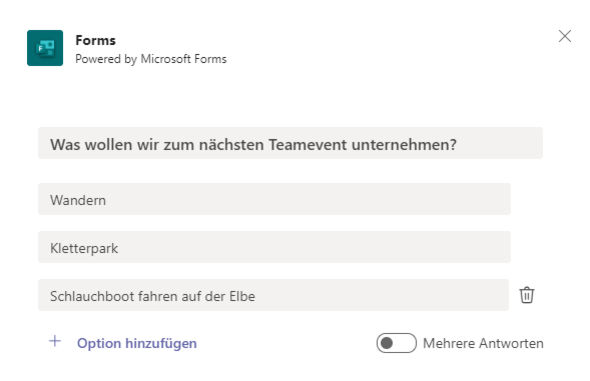Click the teal Microsoft Forms app icon
Viewport: 590px width, 381px height.
(x=45, y=48)
